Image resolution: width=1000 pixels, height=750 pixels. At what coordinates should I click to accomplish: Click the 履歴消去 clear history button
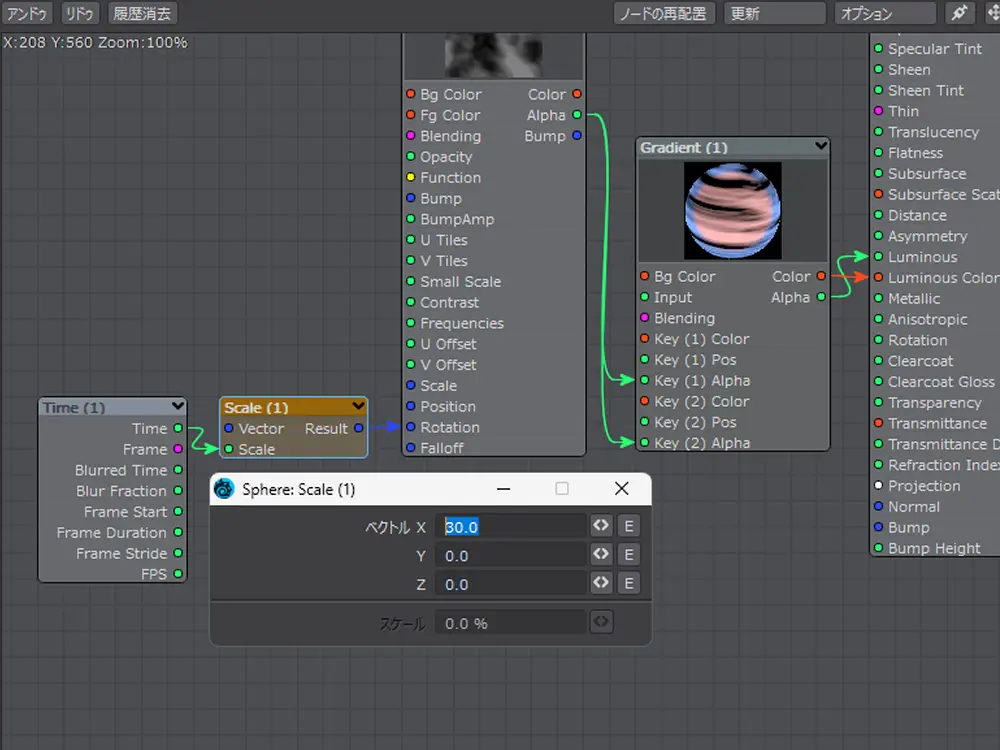[x=142, y=14]
